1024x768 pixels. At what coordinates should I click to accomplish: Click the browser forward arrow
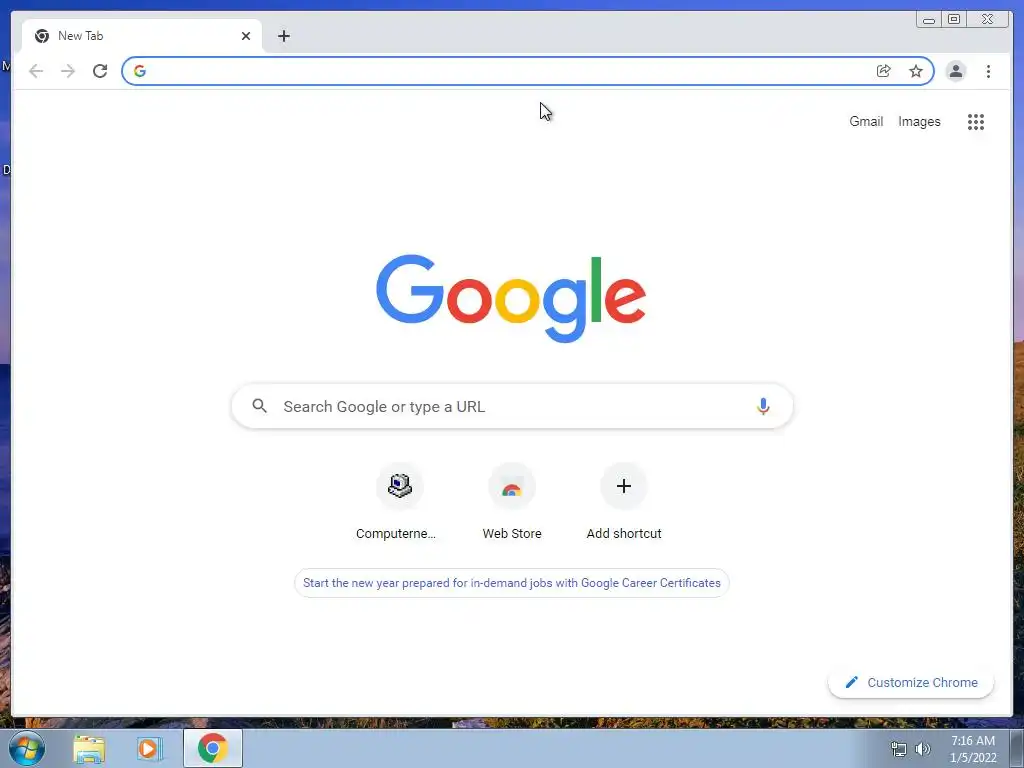click(68, 71)
